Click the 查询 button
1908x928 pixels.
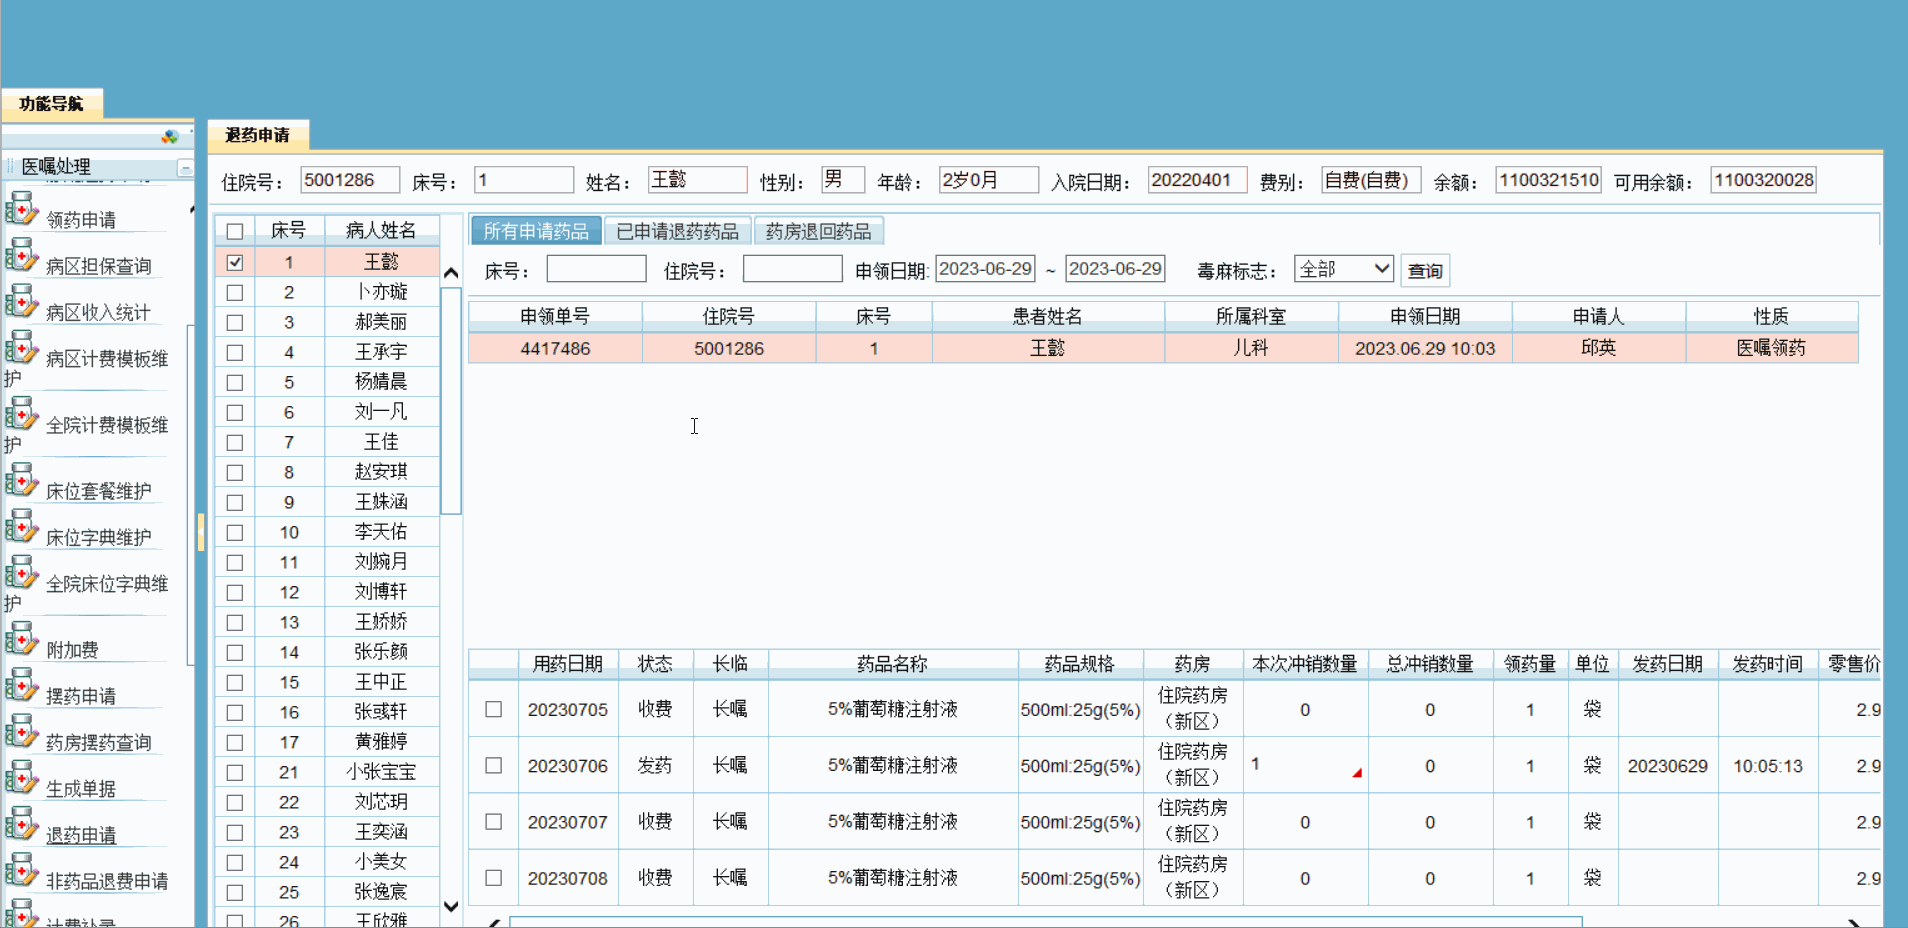click(1425, 270)
